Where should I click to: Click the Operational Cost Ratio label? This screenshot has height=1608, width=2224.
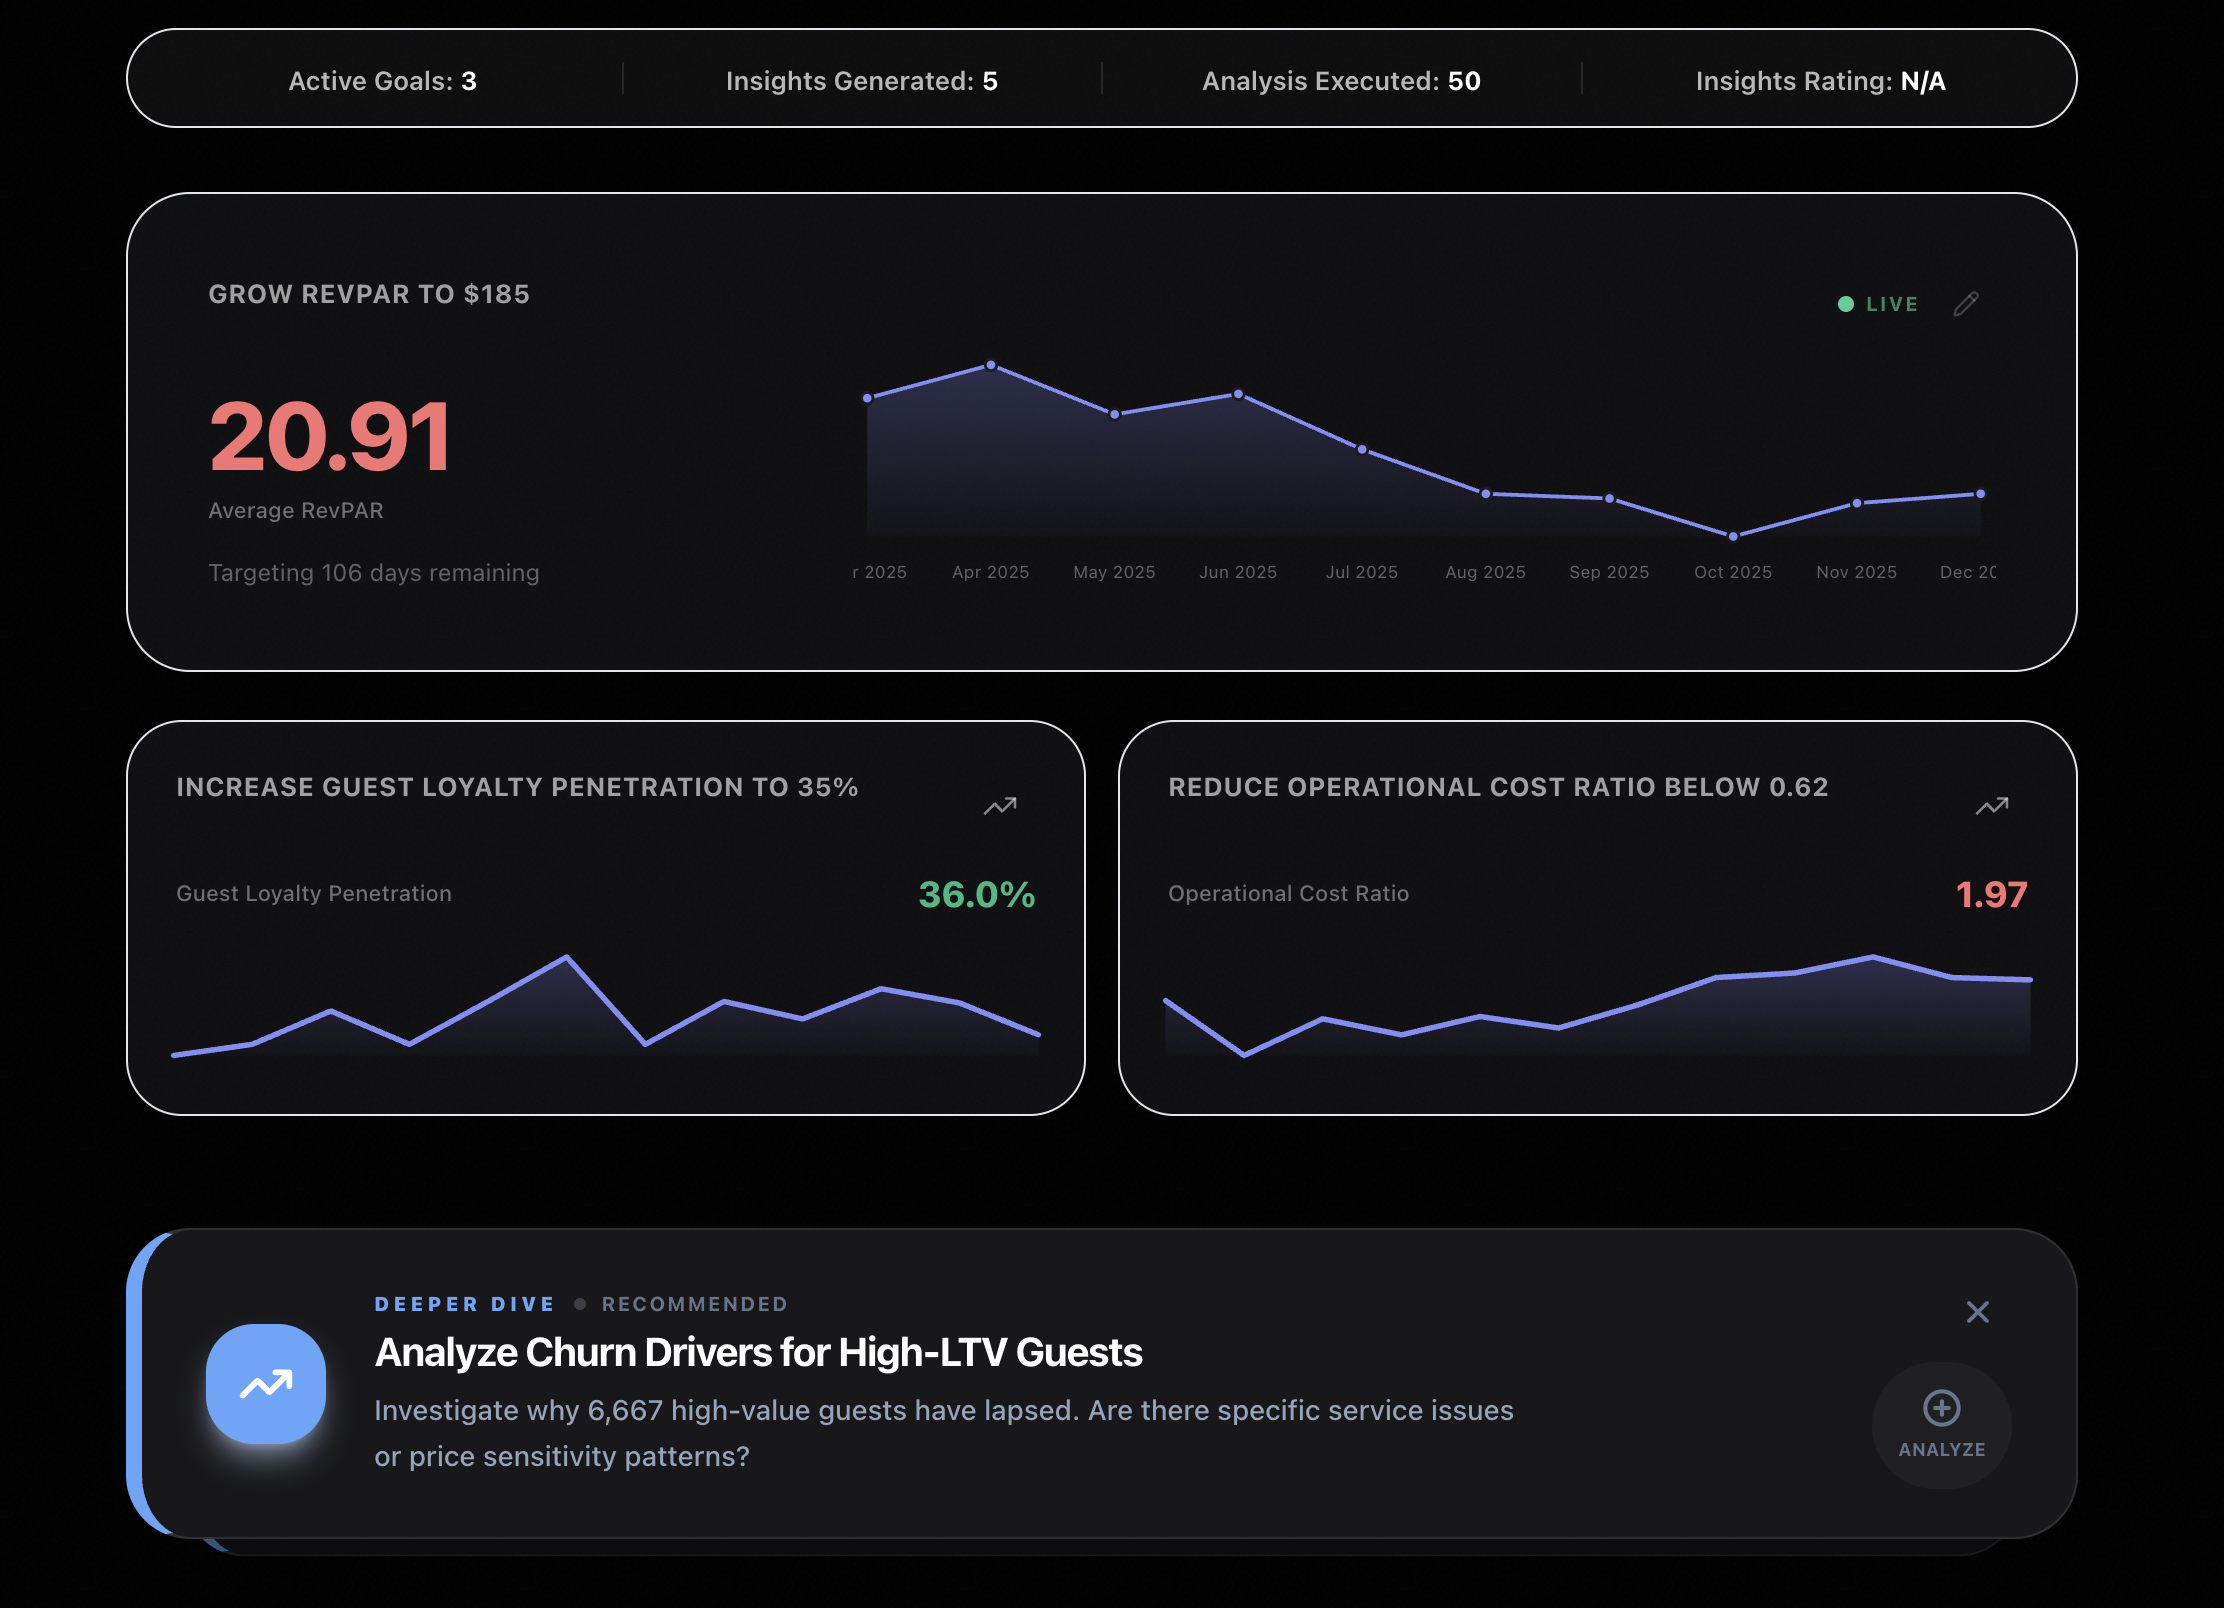(1288, 893)
